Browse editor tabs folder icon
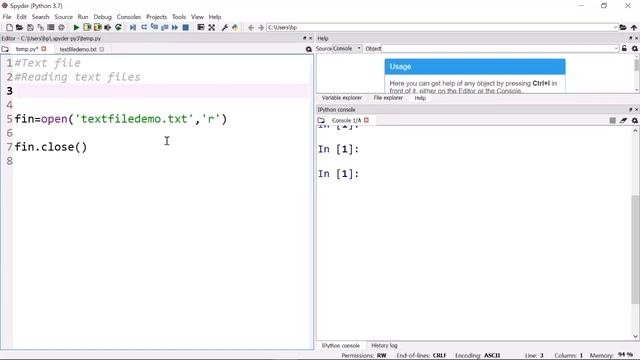The image size is (640, 360). pos(5,49)
